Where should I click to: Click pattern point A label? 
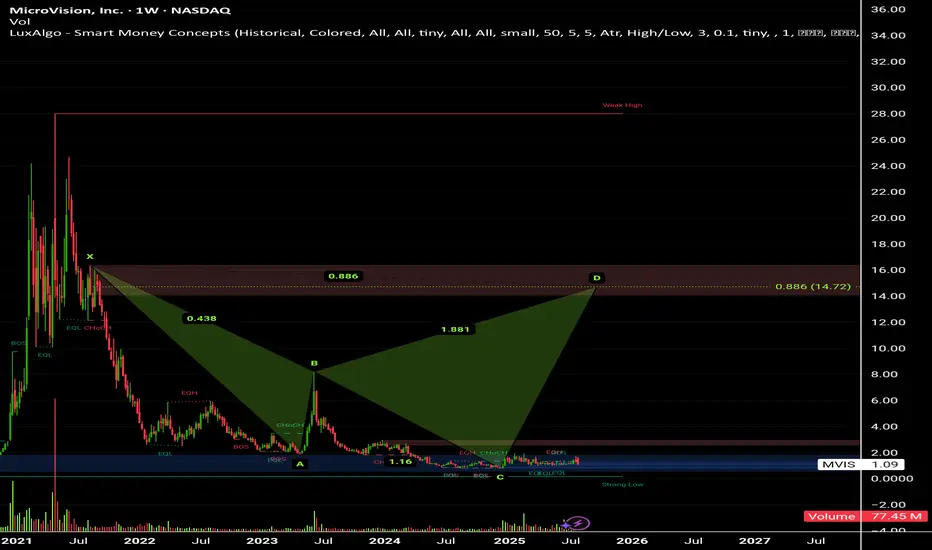pos(300,464)
